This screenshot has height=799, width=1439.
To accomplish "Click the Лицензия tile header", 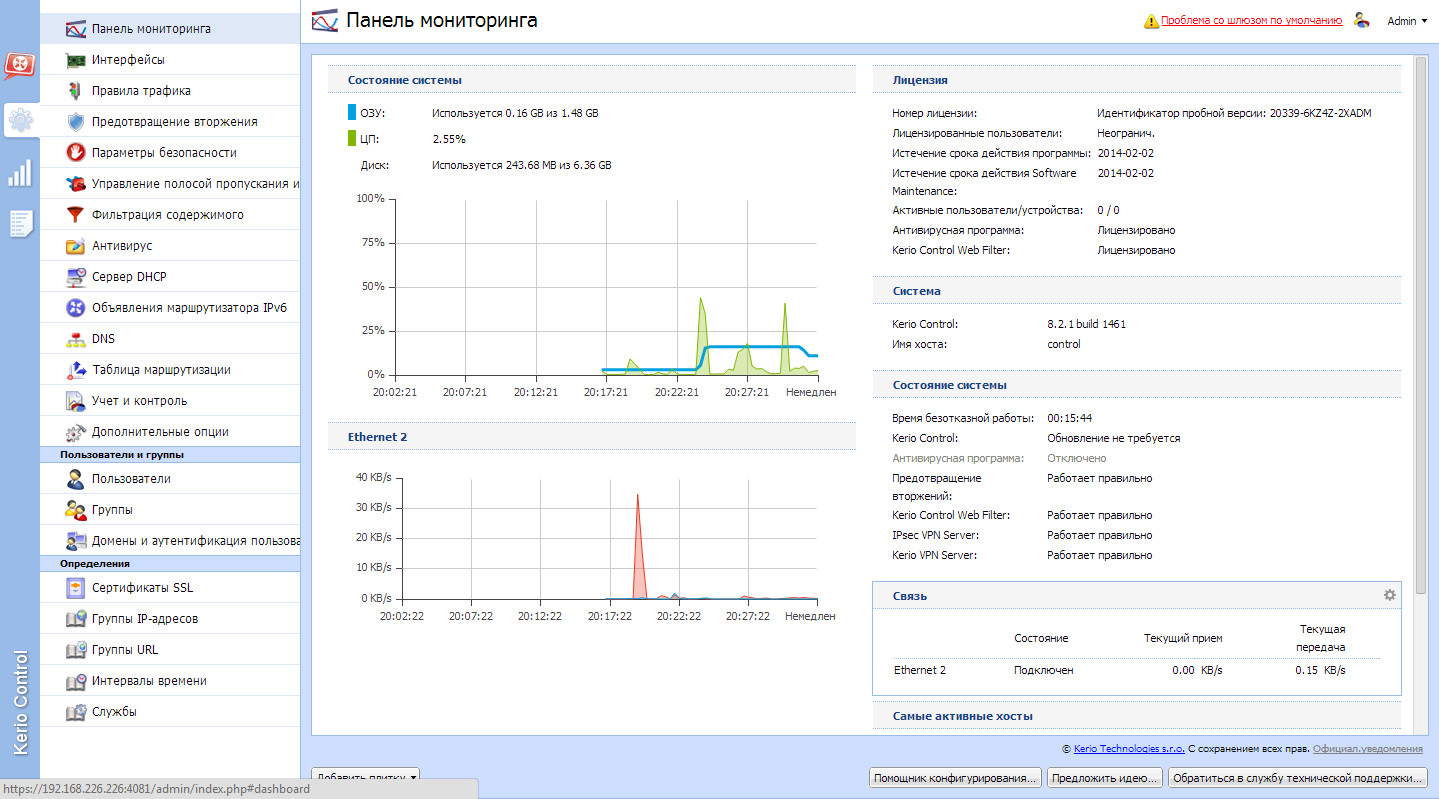I will click(x=1137, y=80).
